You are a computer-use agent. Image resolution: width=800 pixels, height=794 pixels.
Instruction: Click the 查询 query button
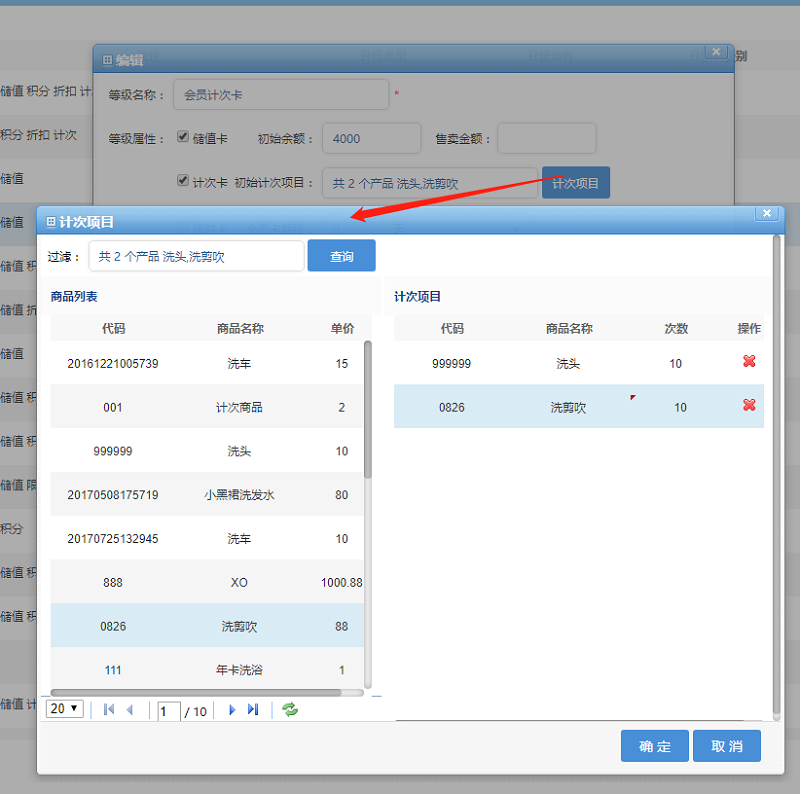tap(341, 255)
